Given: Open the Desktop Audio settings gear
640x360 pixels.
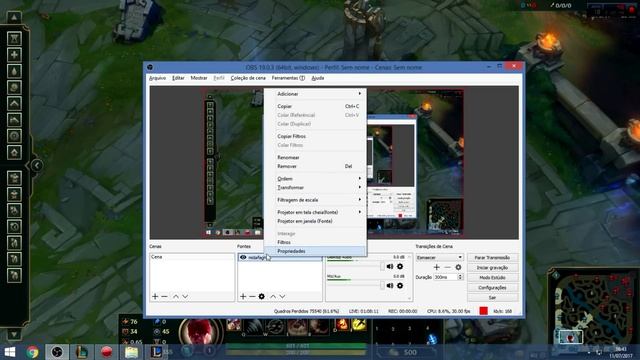Looking at the screenshot, I should [400, 267].
